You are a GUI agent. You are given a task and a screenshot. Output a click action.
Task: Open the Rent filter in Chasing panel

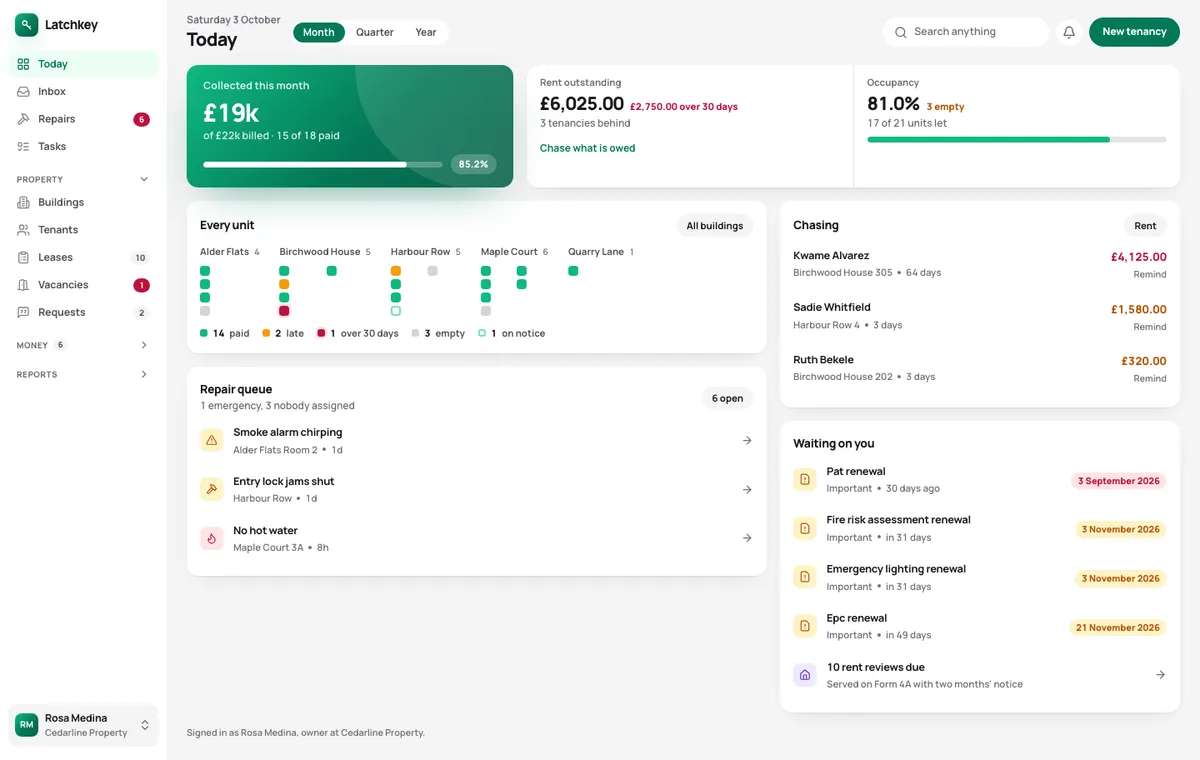click(x=1145, y=226)
